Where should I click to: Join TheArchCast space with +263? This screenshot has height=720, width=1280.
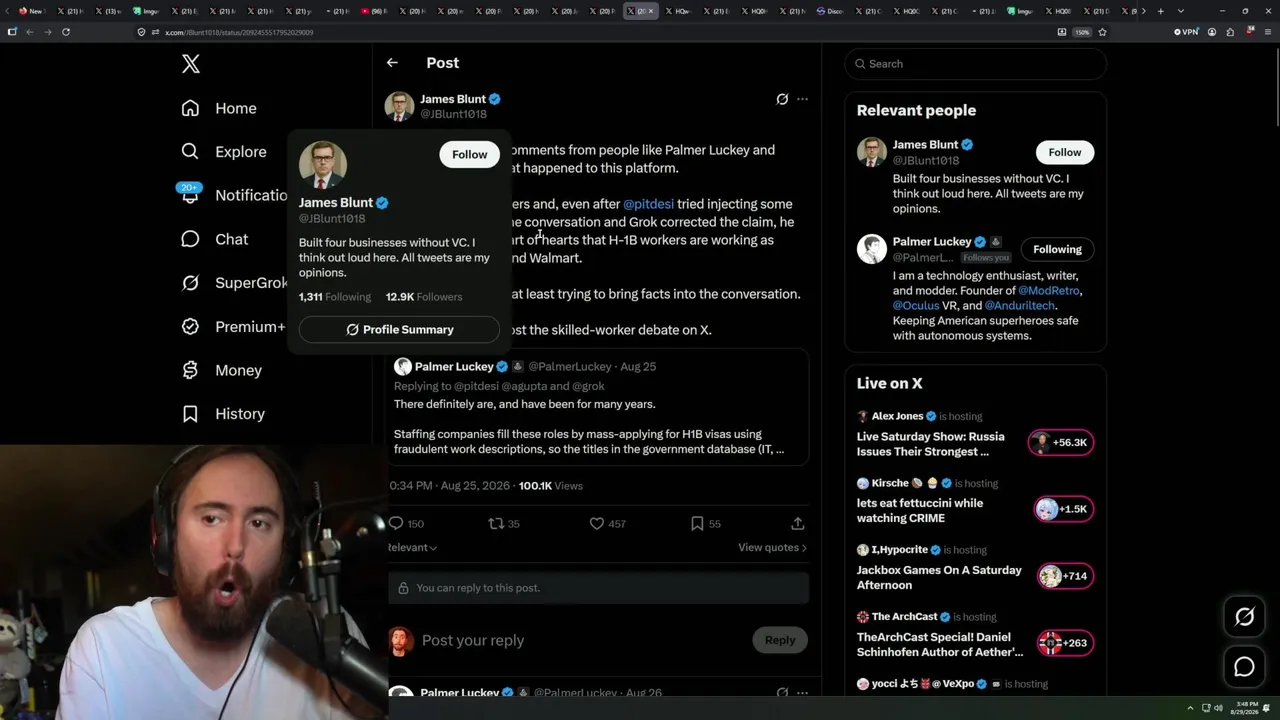click(1065, 643)
